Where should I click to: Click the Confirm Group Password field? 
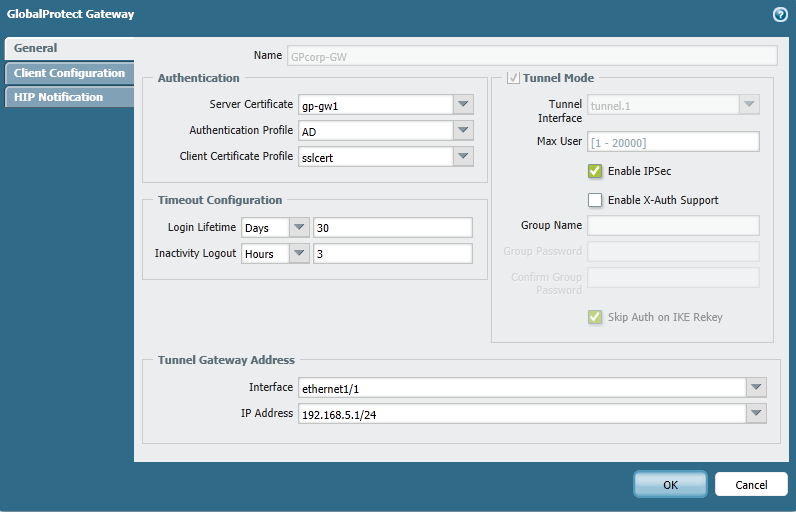pos(673,278)
